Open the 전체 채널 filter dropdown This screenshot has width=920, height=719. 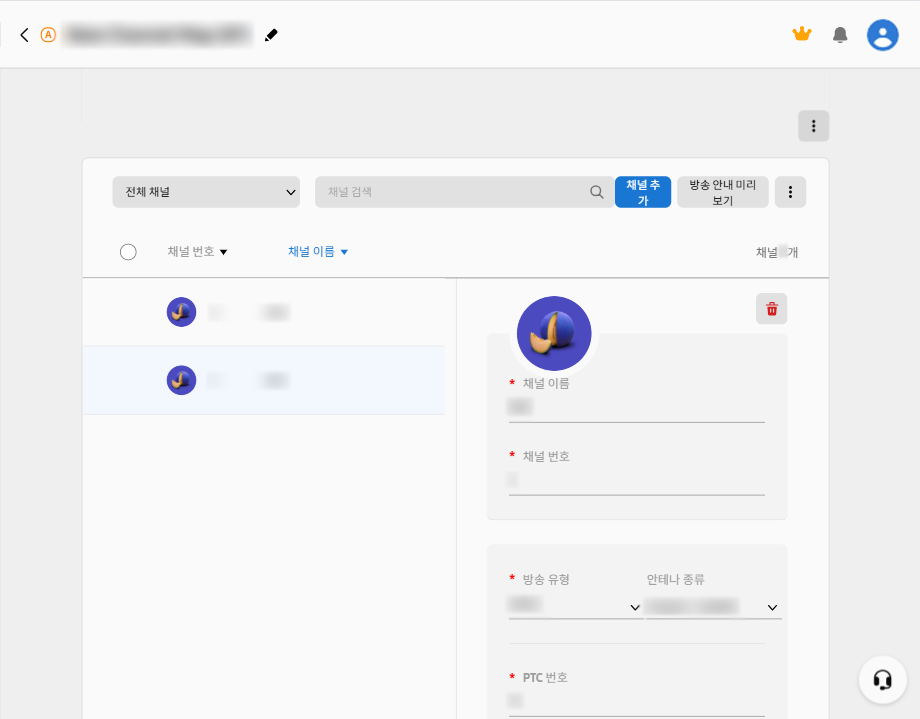(x=206, y=192)
